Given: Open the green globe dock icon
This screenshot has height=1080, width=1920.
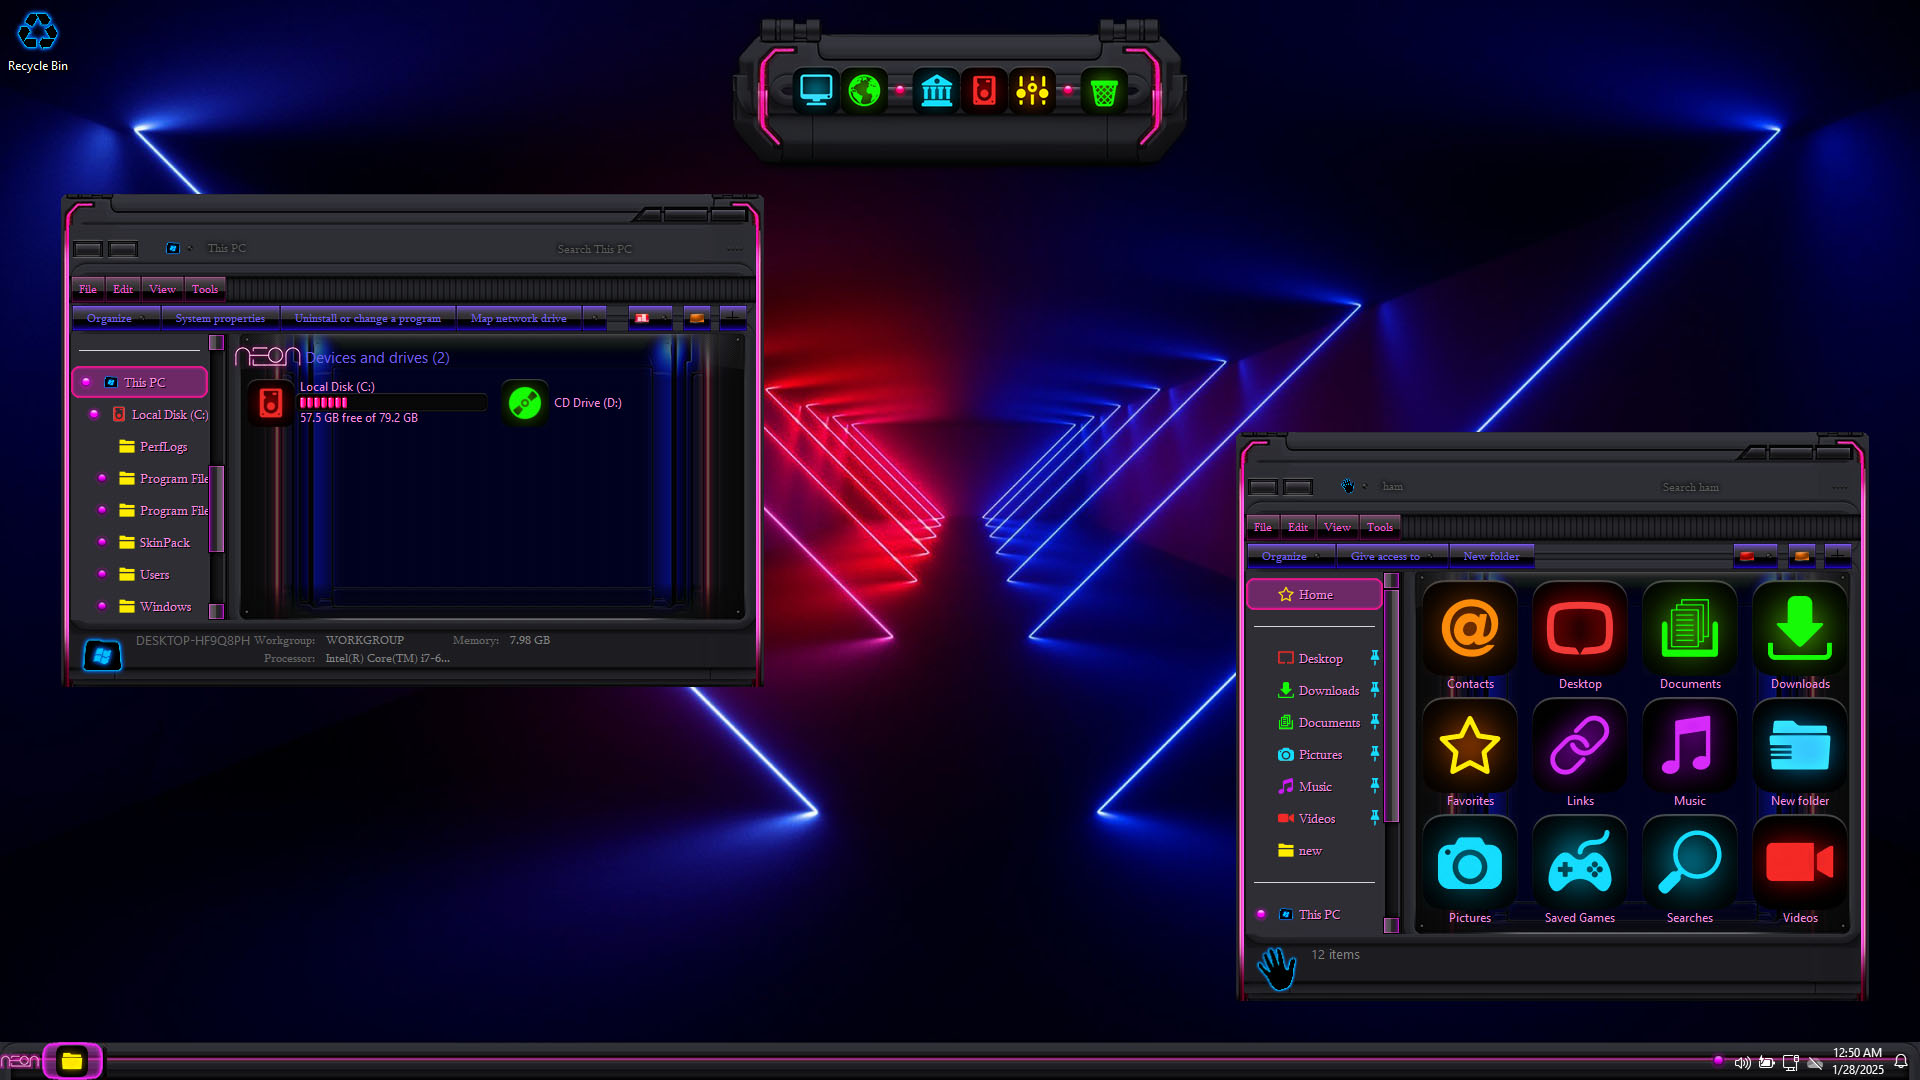Looking at the screenshot, I should coord(864,91).
